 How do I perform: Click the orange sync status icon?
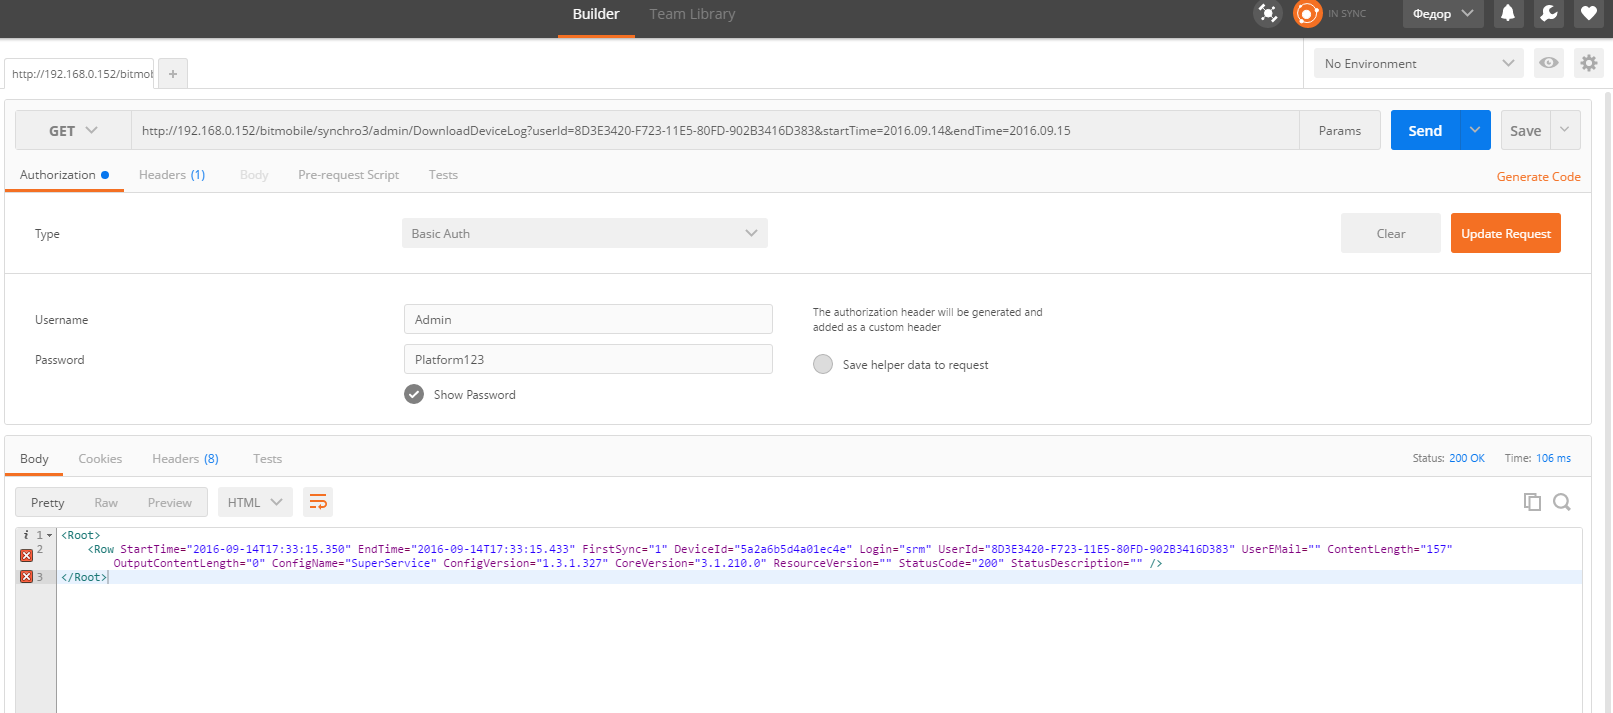pos(1307,14)
